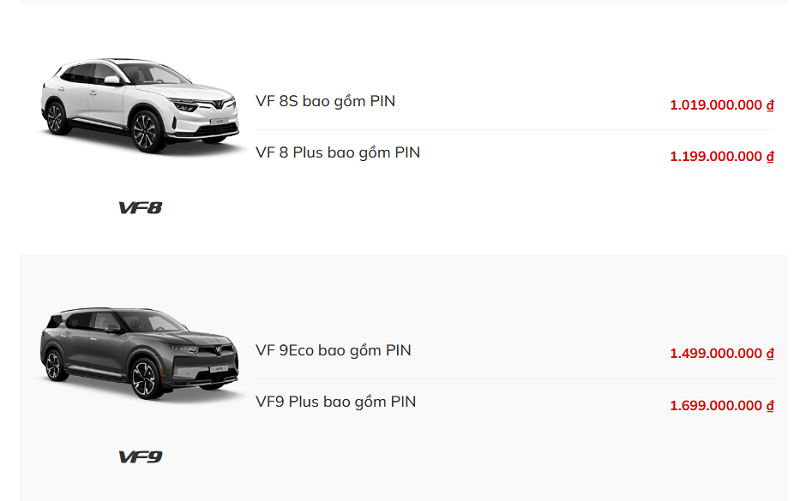
Task: Click the đ symbol beside 1.499.000.000
Action: point(770,353)
